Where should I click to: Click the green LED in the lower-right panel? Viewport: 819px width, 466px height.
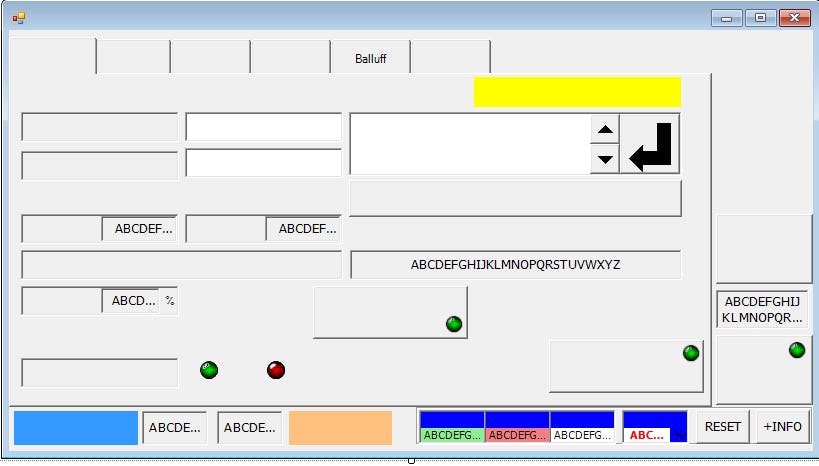(690, 353)
